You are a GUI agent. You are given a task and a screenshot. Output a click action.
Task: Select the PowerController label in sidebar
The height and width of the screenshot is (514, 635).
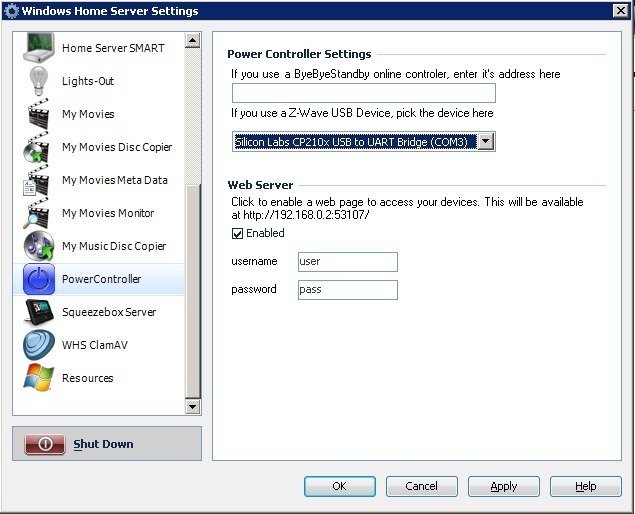tap(101, 279)
